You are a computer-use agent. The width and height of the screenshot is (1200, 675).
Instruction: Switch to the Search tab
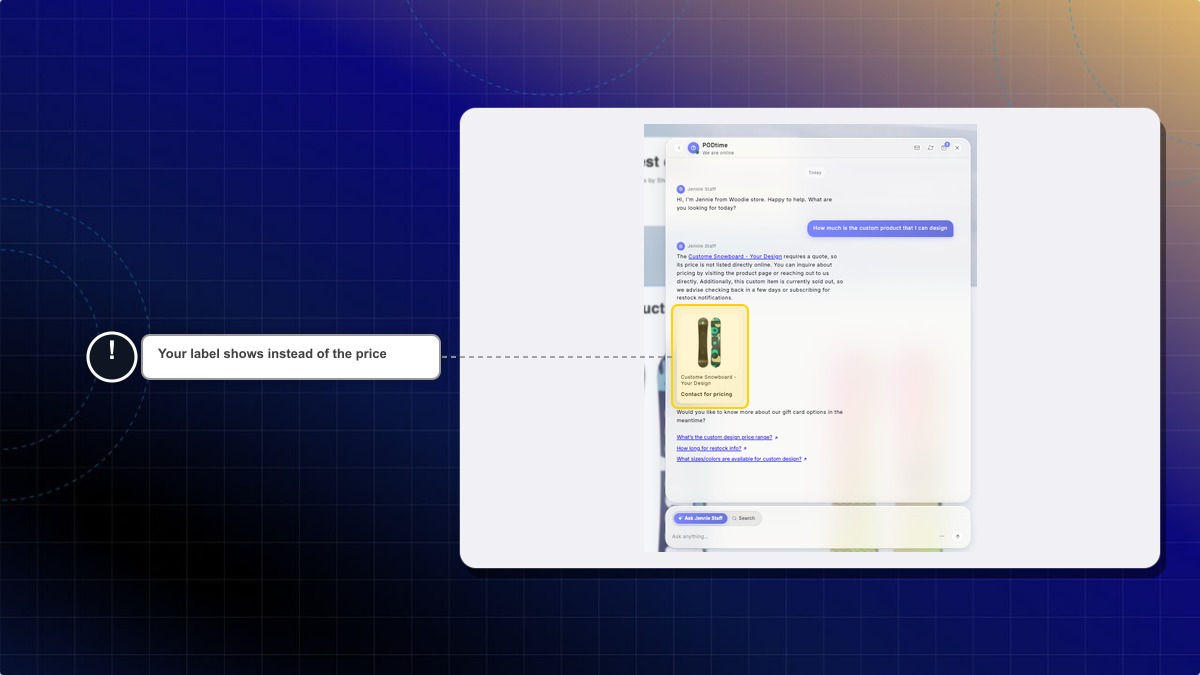[744, 518]
